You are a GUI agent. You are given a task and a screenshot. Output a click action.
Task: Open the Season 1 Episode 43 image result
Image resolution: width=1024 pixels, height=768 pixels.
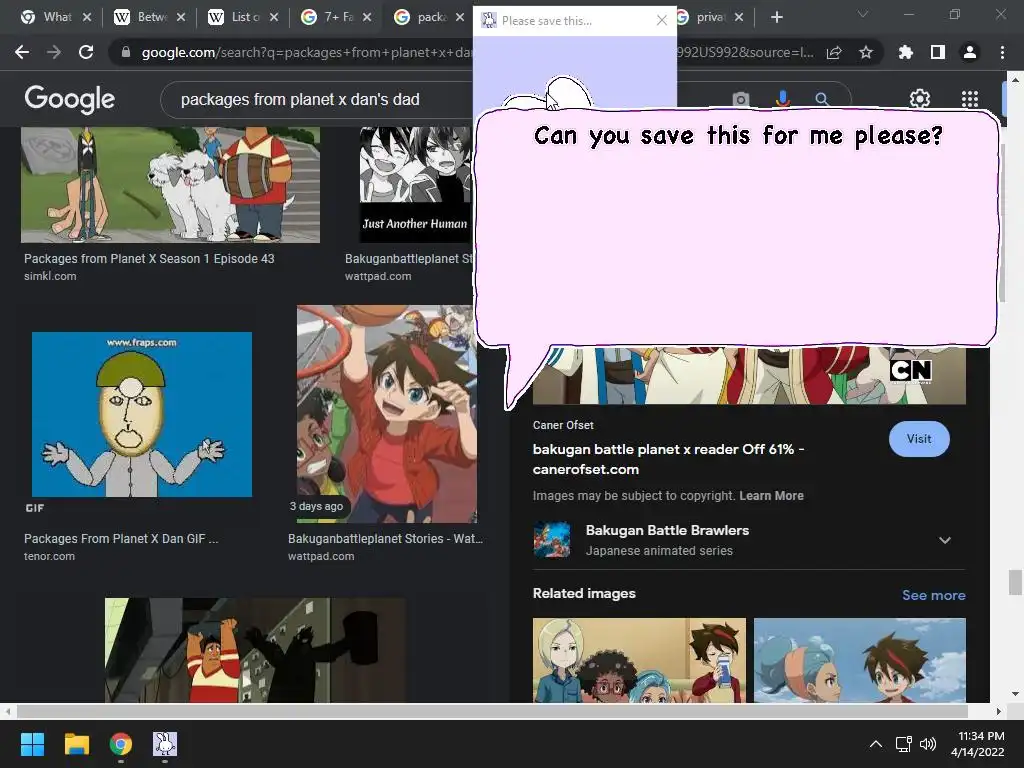pyautogui.click(x=170, y=185)
